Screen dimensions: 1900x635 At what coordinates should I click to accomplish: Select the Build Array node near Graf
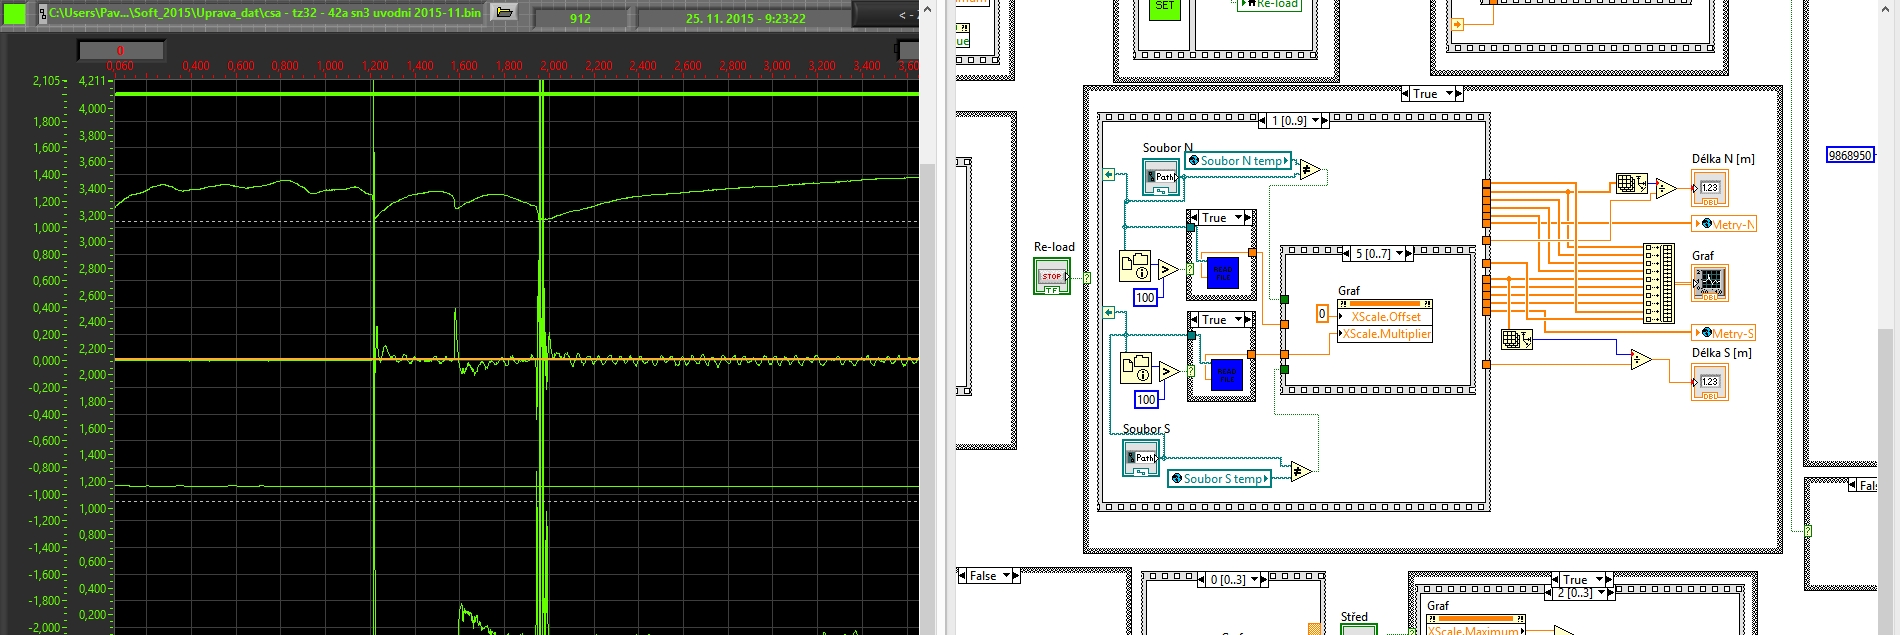pos(1658,283)
